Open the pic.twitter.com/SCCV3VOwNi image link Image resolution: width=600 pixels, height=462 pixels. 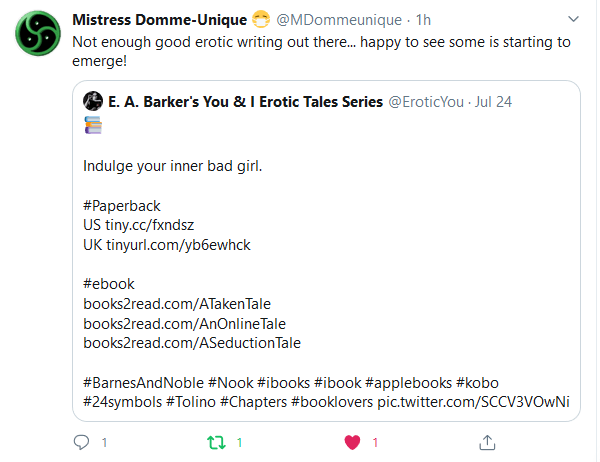(x=473, y=401)
